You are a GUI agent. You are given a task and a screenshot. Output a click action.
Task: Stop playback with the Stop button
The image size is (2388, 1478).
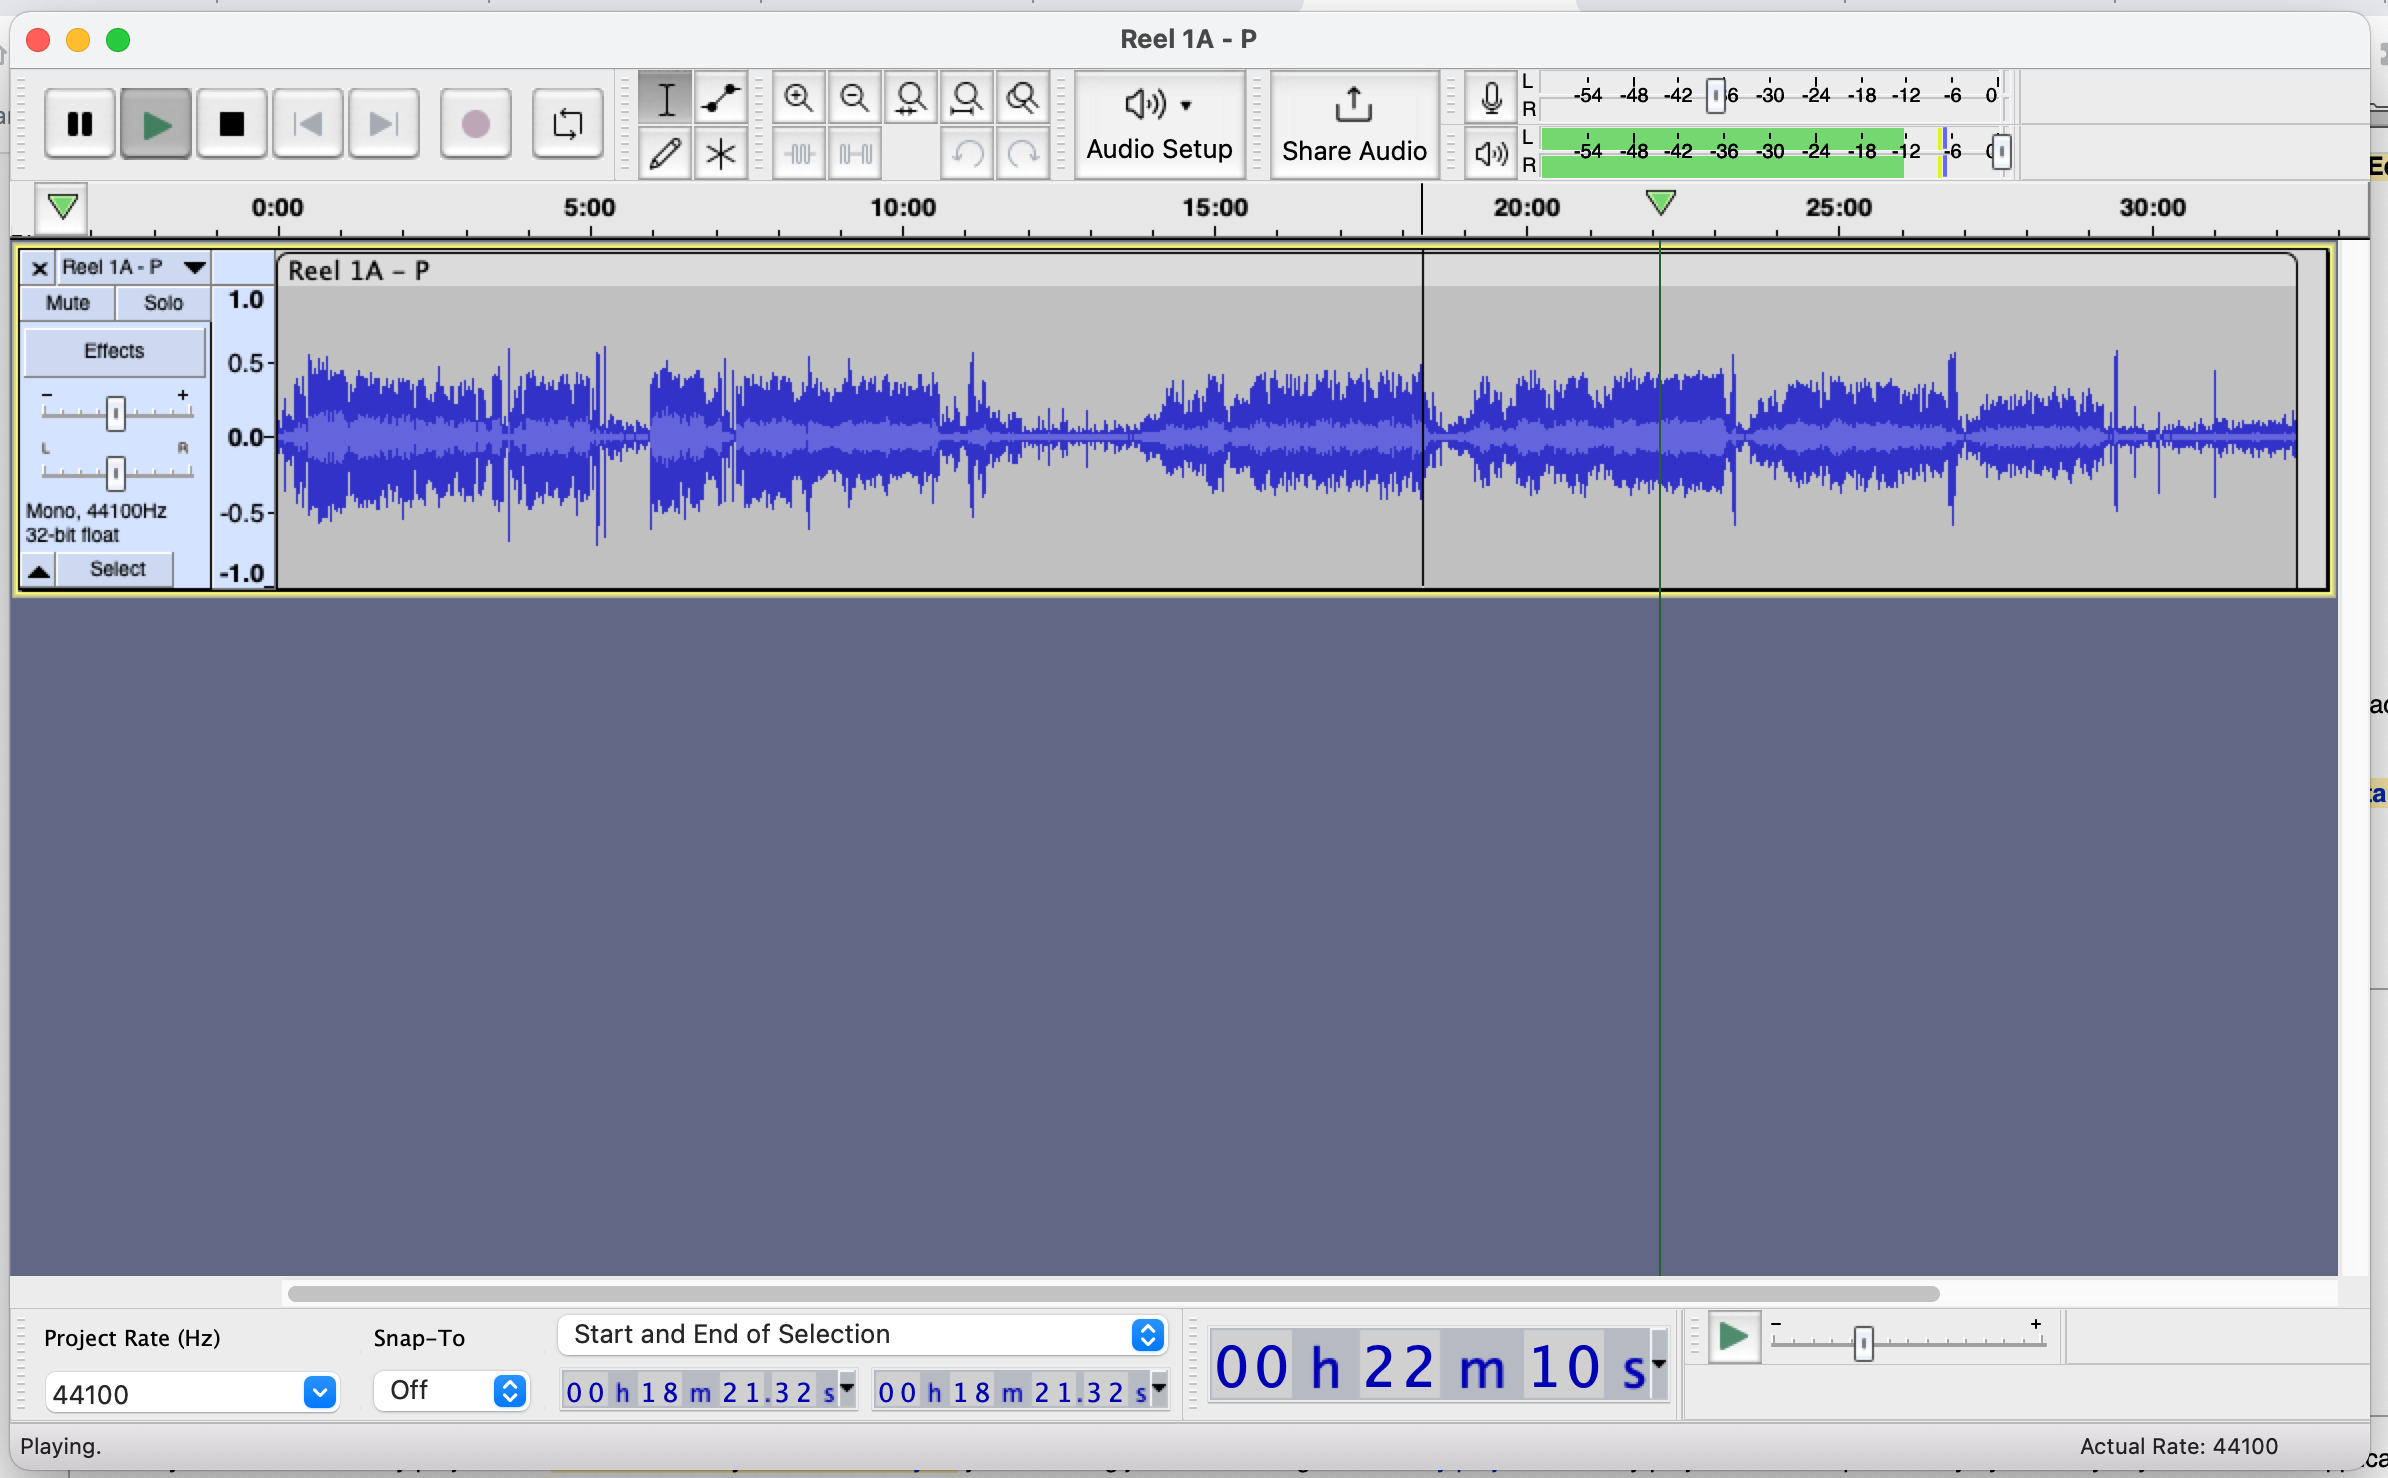coord(231,124)
